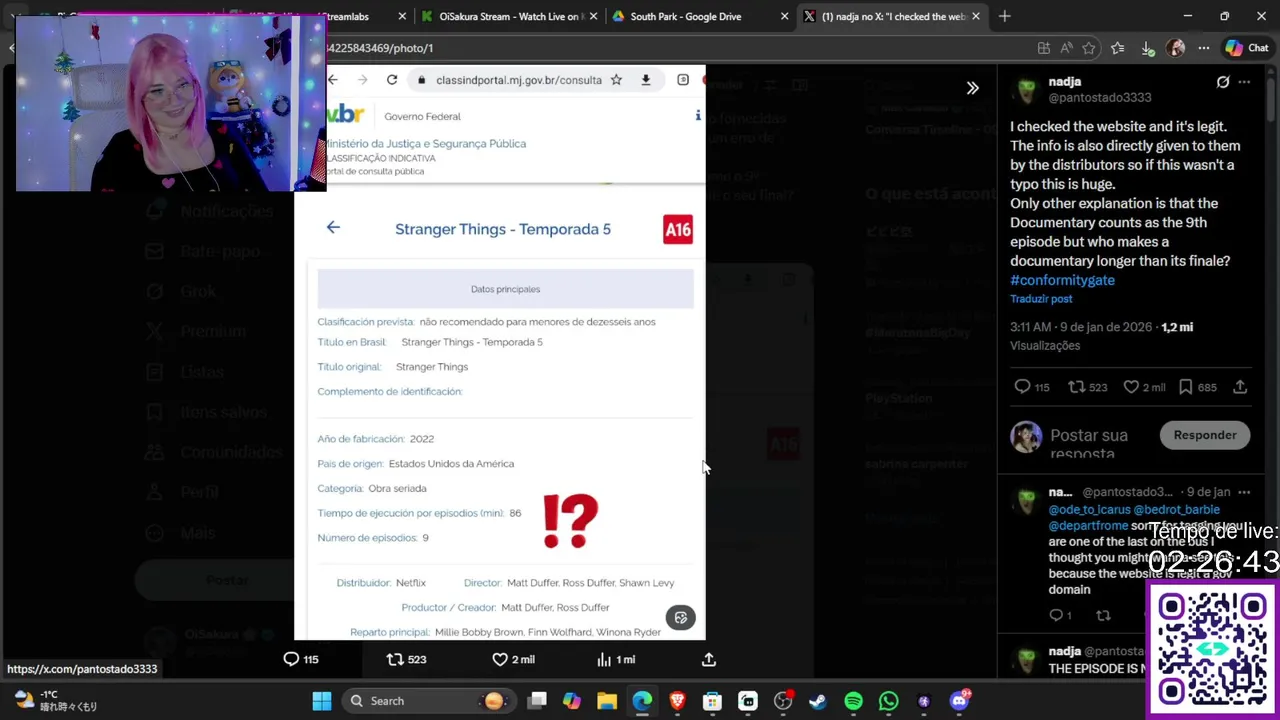Viewport: 1280px width, 720px height.
Task: Click the share icon below the photo
Action: [709, 659]
